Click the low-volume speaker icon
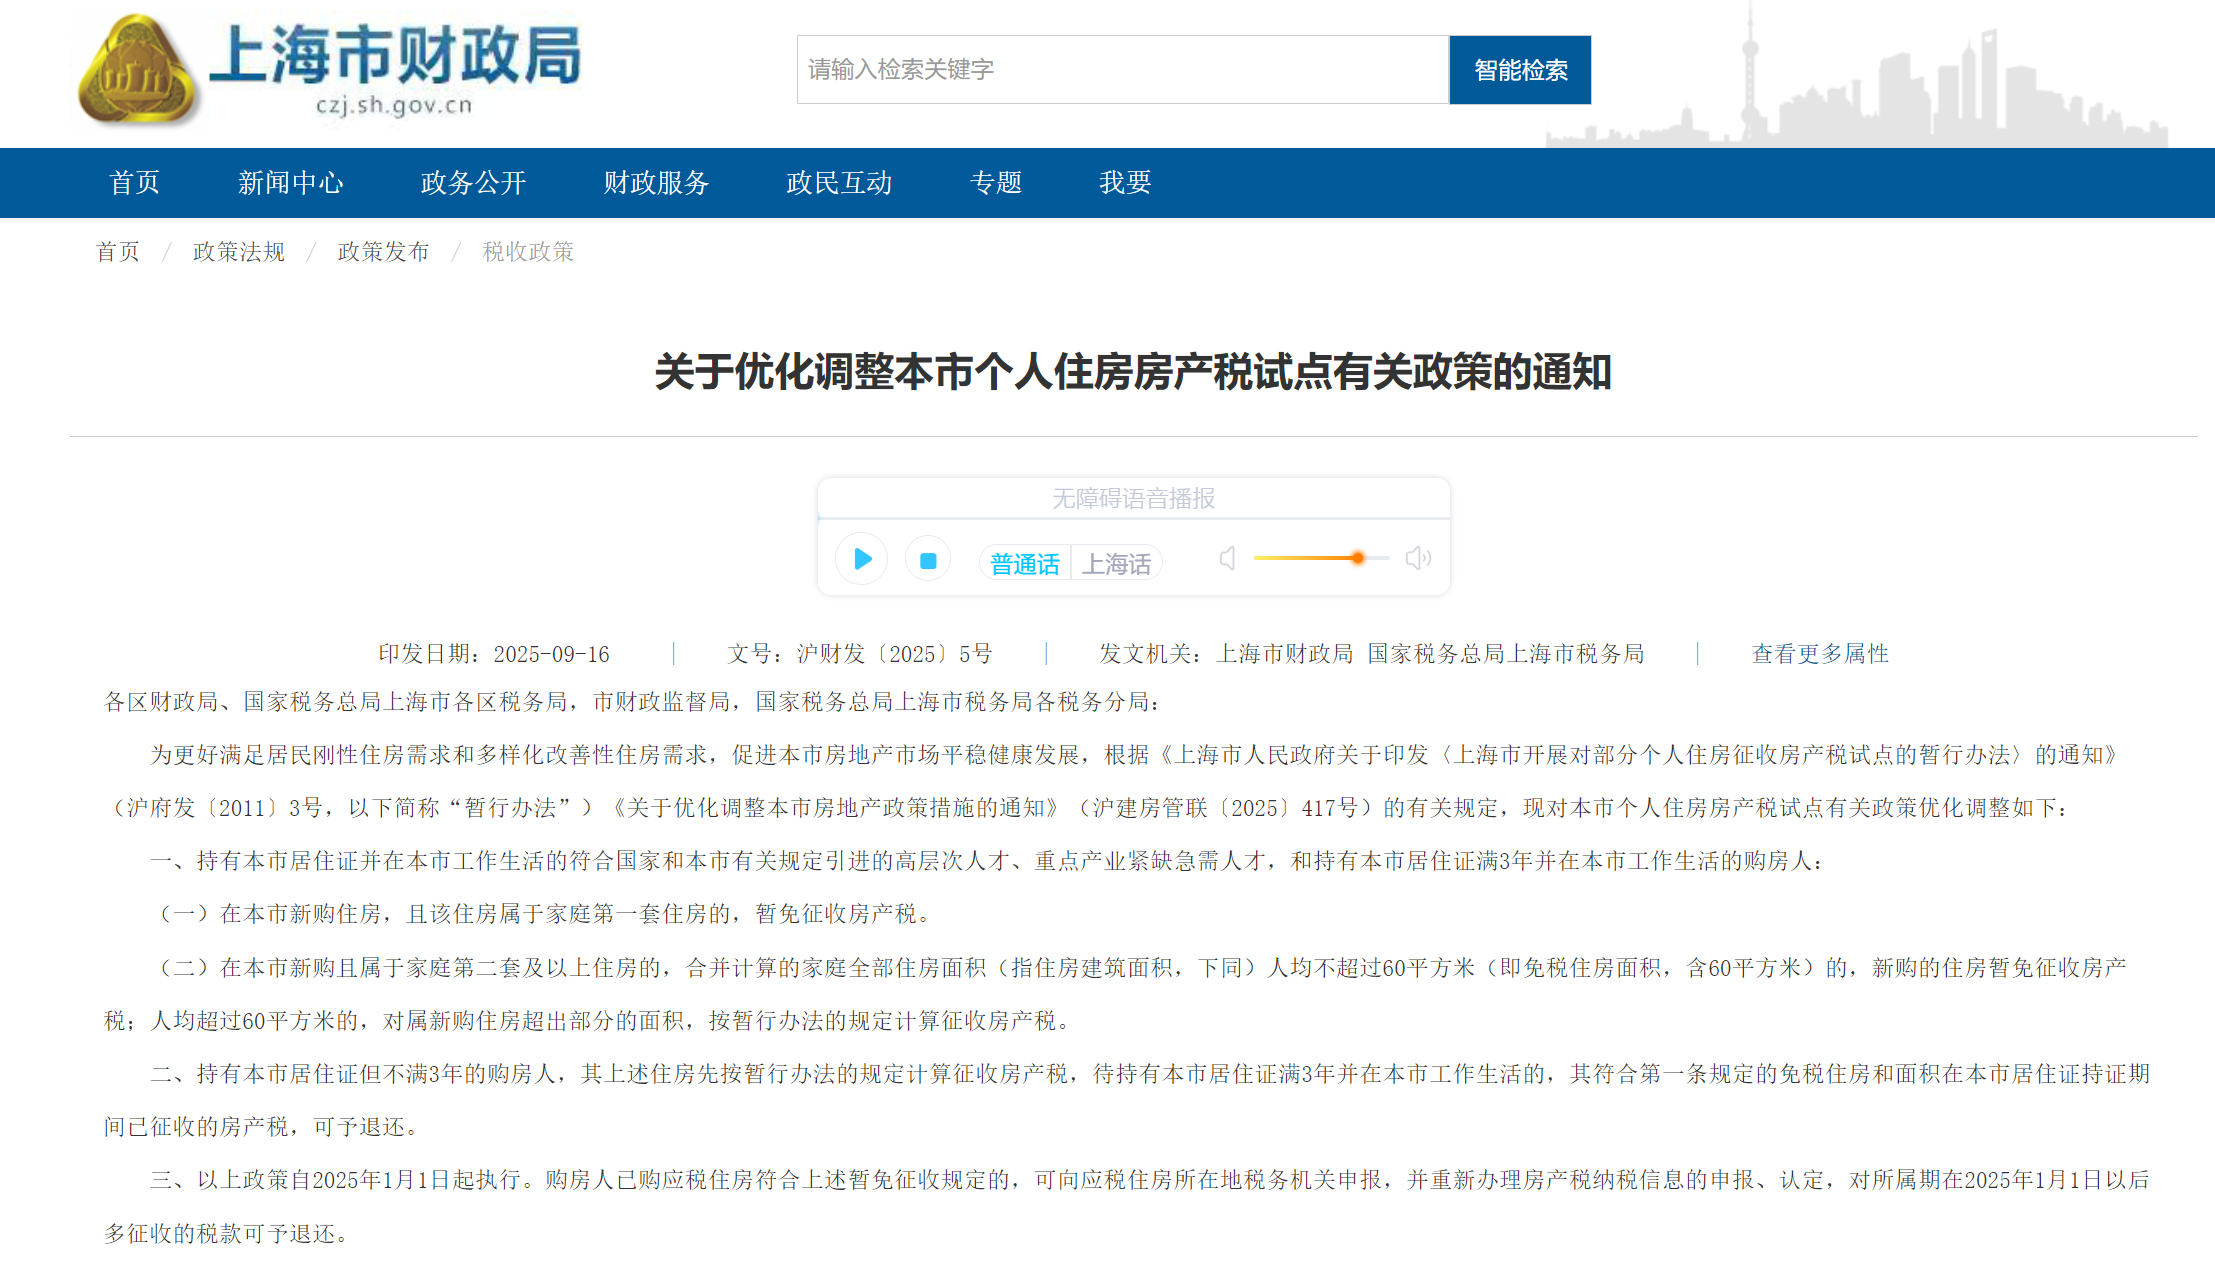This screenshot has height=1282, width=2215. [x=1228, y=558]
